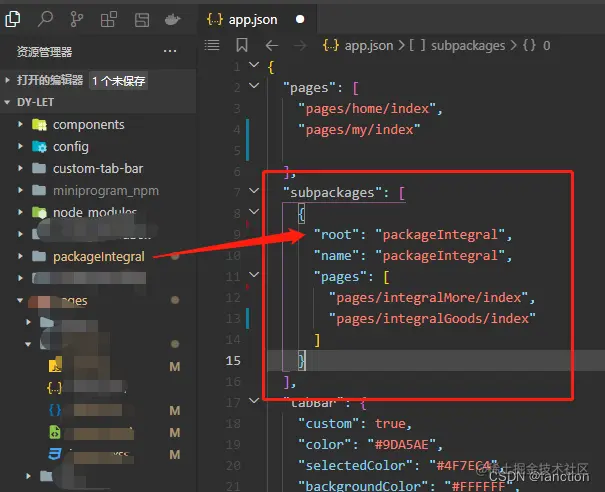Click the config folder gear icon
Image resolution: width=605 pixels, height=492 pixels.
[39, 147]
